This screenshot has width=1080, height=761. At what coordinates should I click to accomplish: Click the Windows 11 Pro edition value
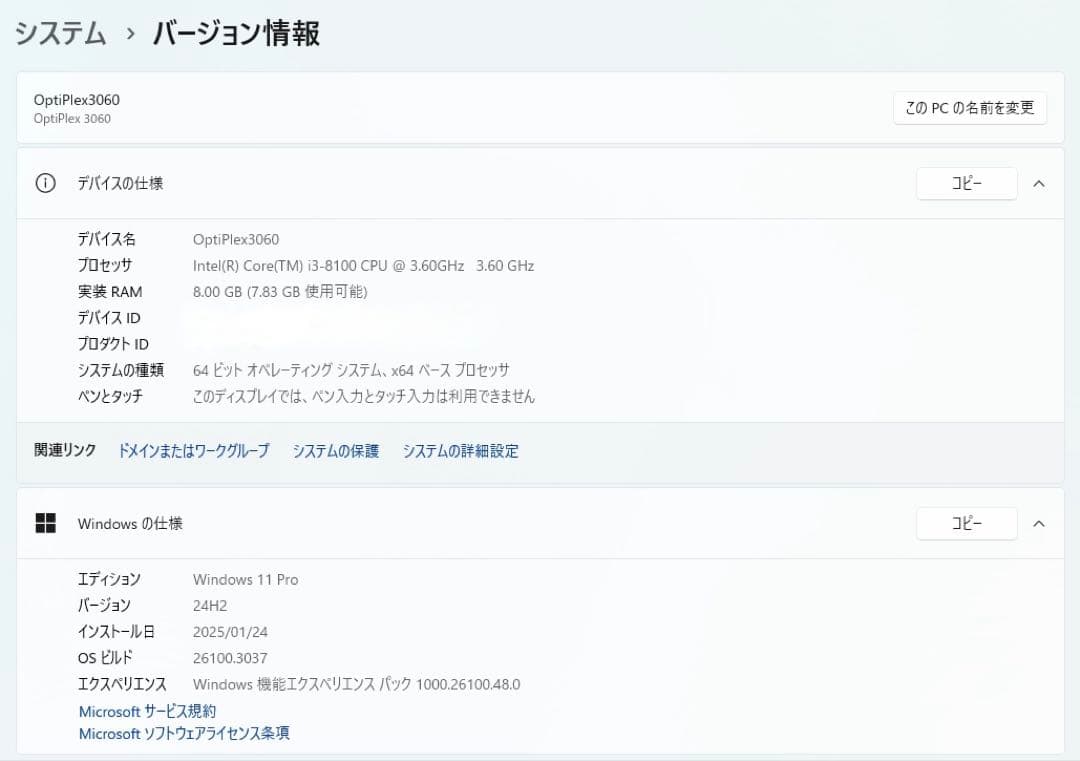[245, 579]
